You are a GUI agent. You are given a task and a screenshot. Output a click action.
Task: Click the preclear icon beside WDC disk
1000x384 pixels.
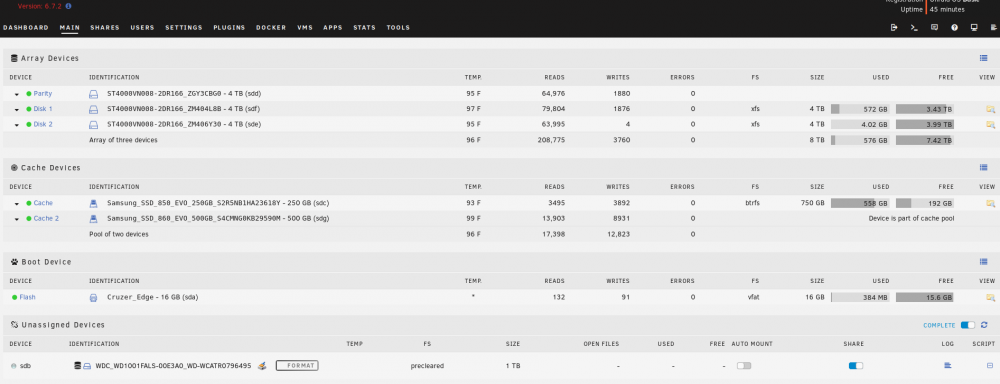(x=261, y=366)
